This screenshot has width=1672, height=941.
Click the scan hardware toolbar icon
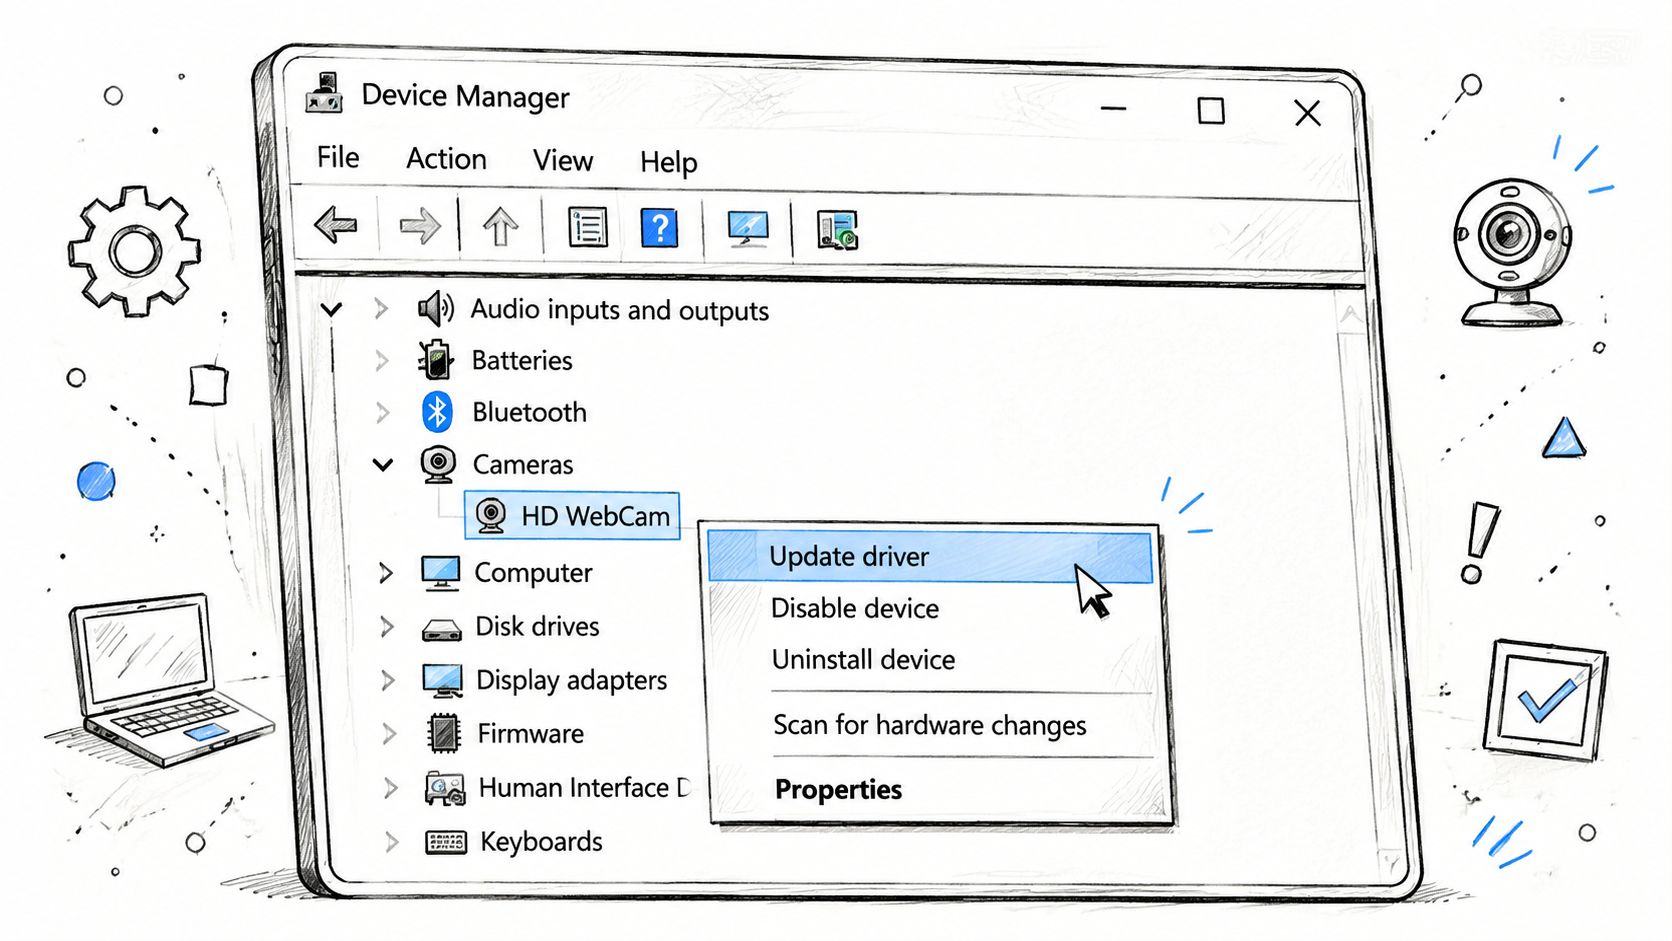(837, 230)
